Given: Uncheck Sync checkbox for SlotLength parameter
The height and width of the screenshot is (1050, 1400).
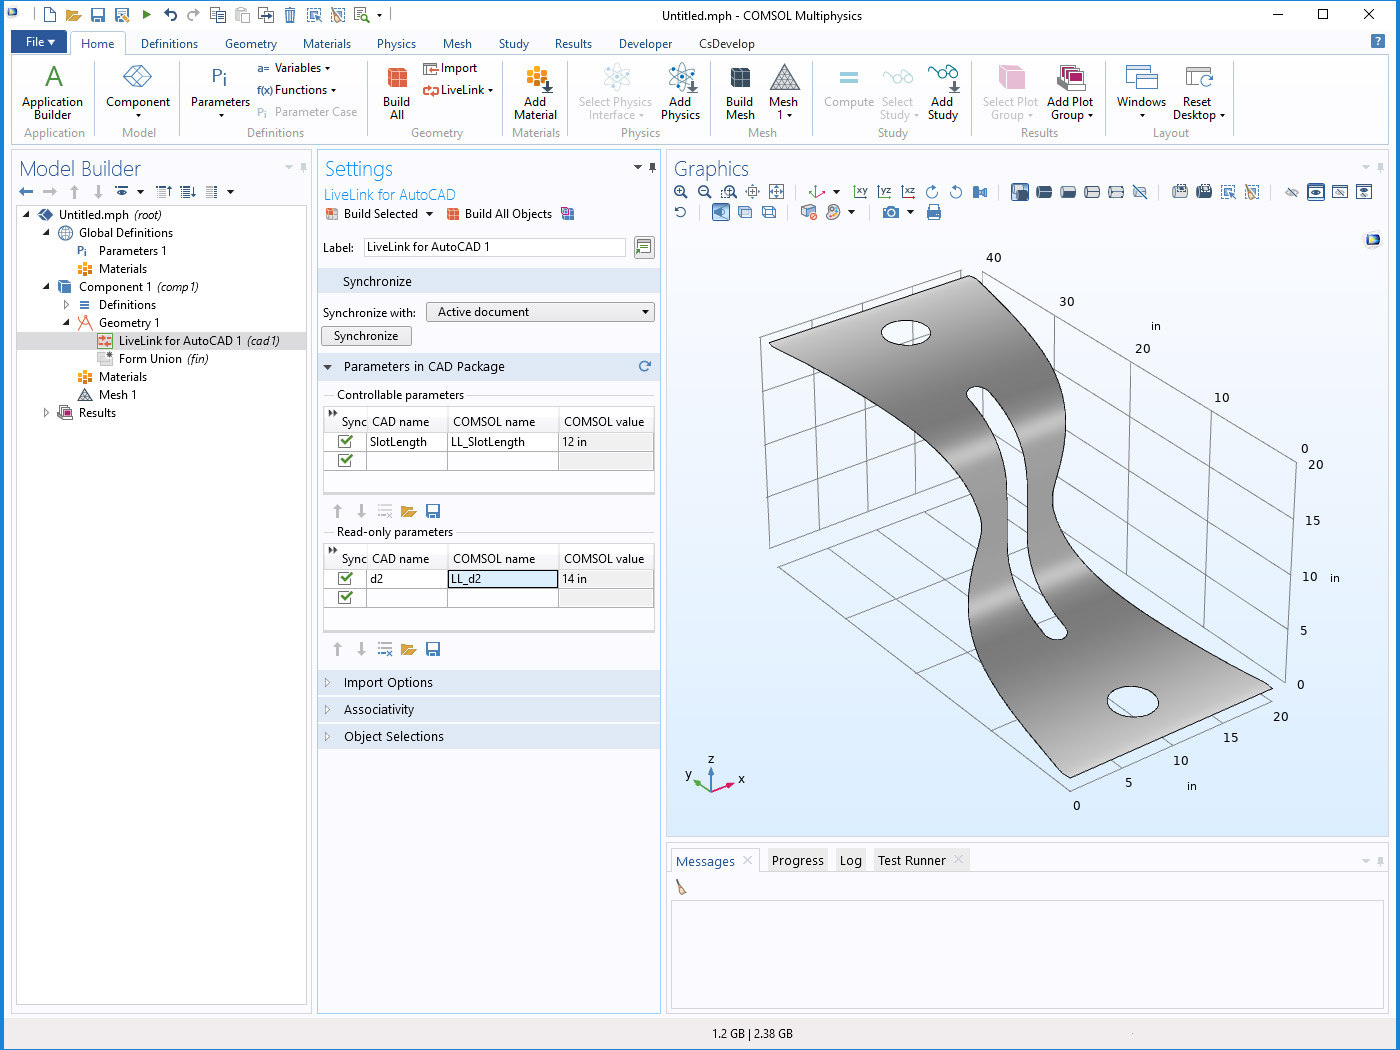Looking at the screenshot, I should point(346,441).
